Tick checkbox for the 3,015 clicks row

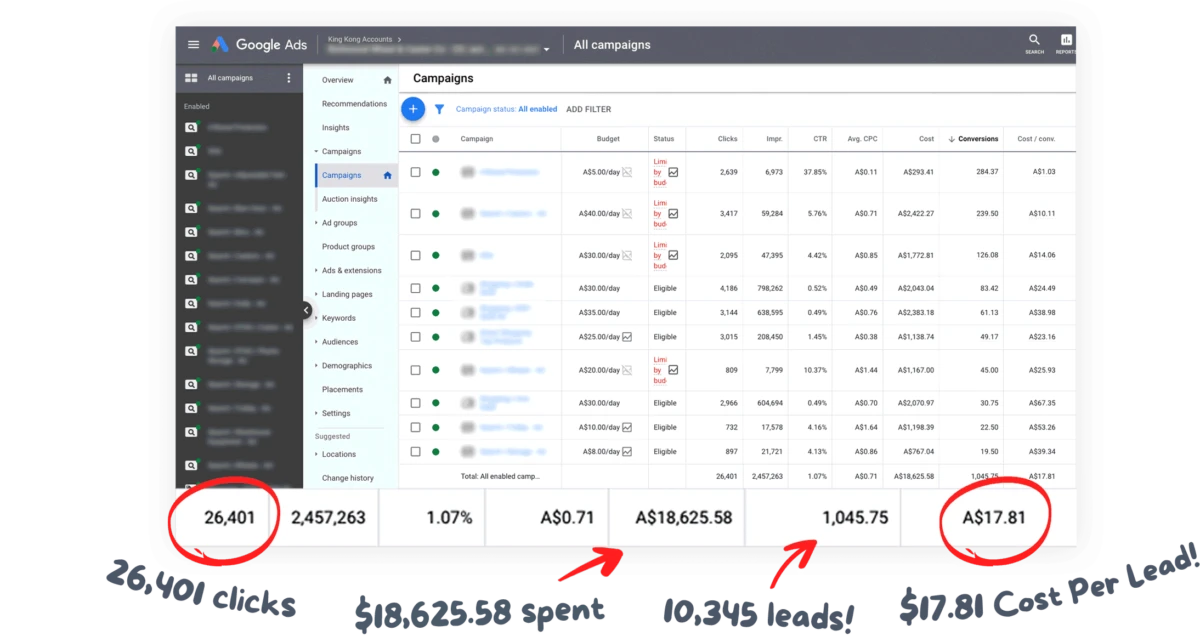tap(416, 337)
